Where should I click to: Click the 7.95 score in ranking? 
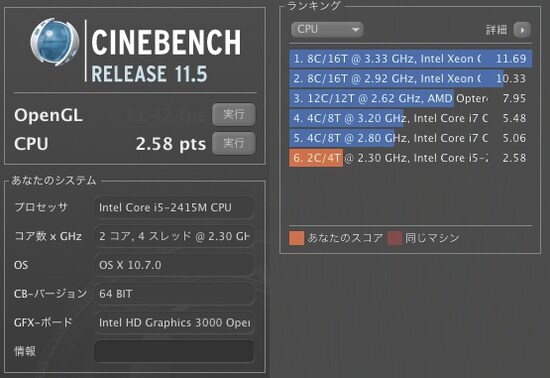click(x=514, y=98)
